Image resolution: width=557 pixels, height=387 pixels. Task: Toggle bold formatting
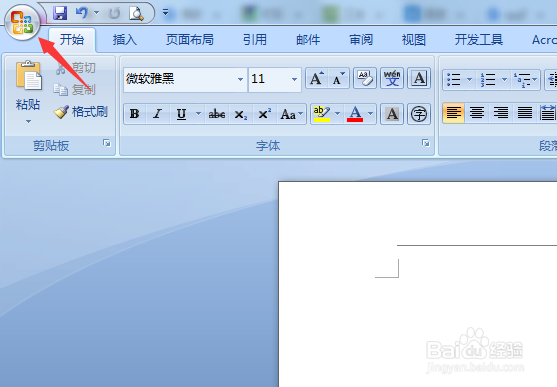[x=134, y=114]
